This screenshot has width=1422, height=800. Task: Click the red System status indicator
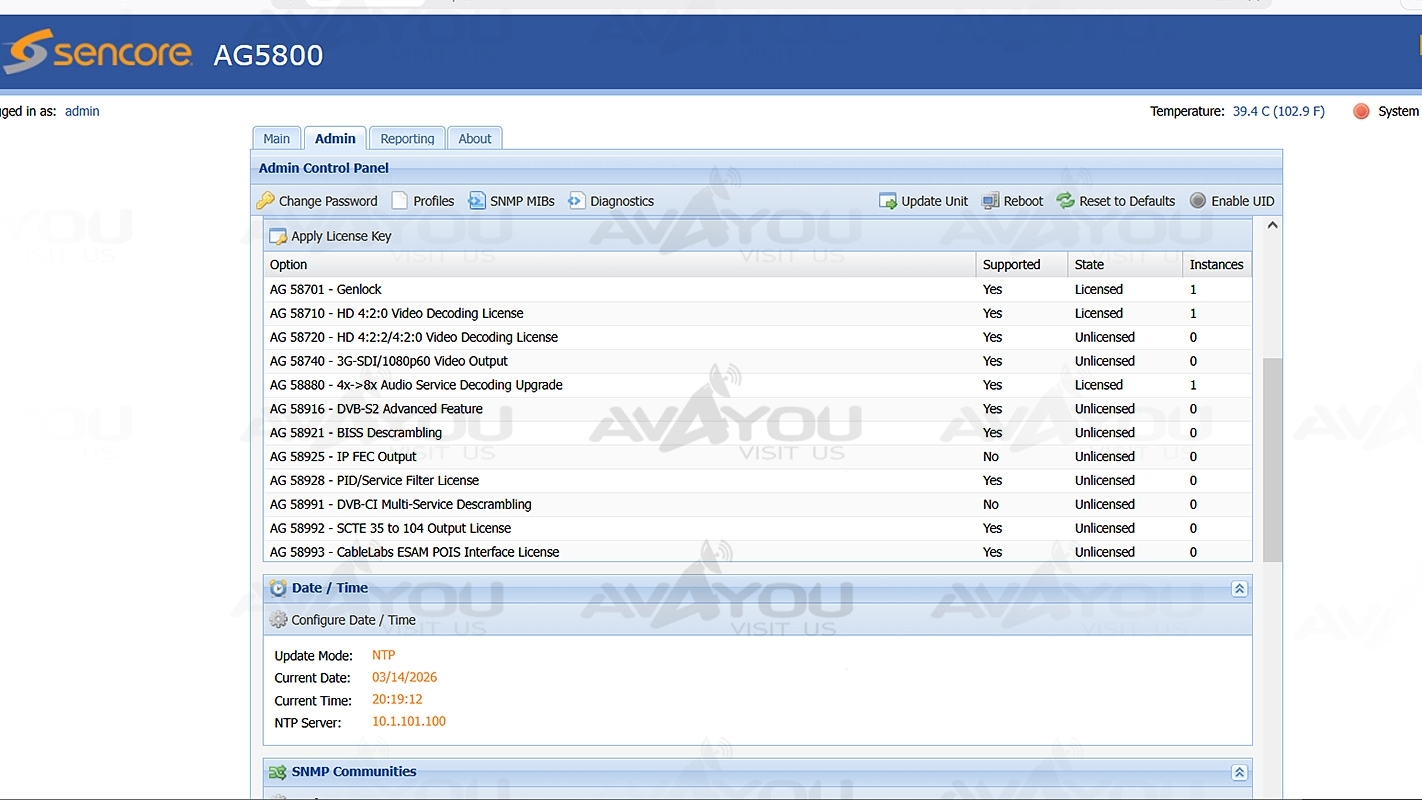pyautogui.click(x=1361, y=111)
